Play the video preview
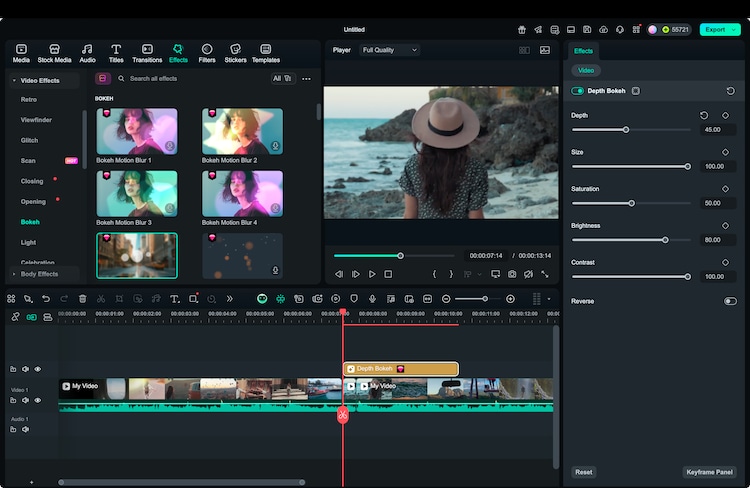Viewport: 750px width, 488px height. (x=372, y=274)
